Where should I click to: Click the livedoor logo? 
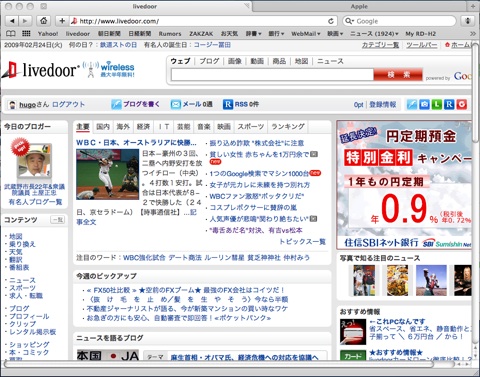point(40,69)
